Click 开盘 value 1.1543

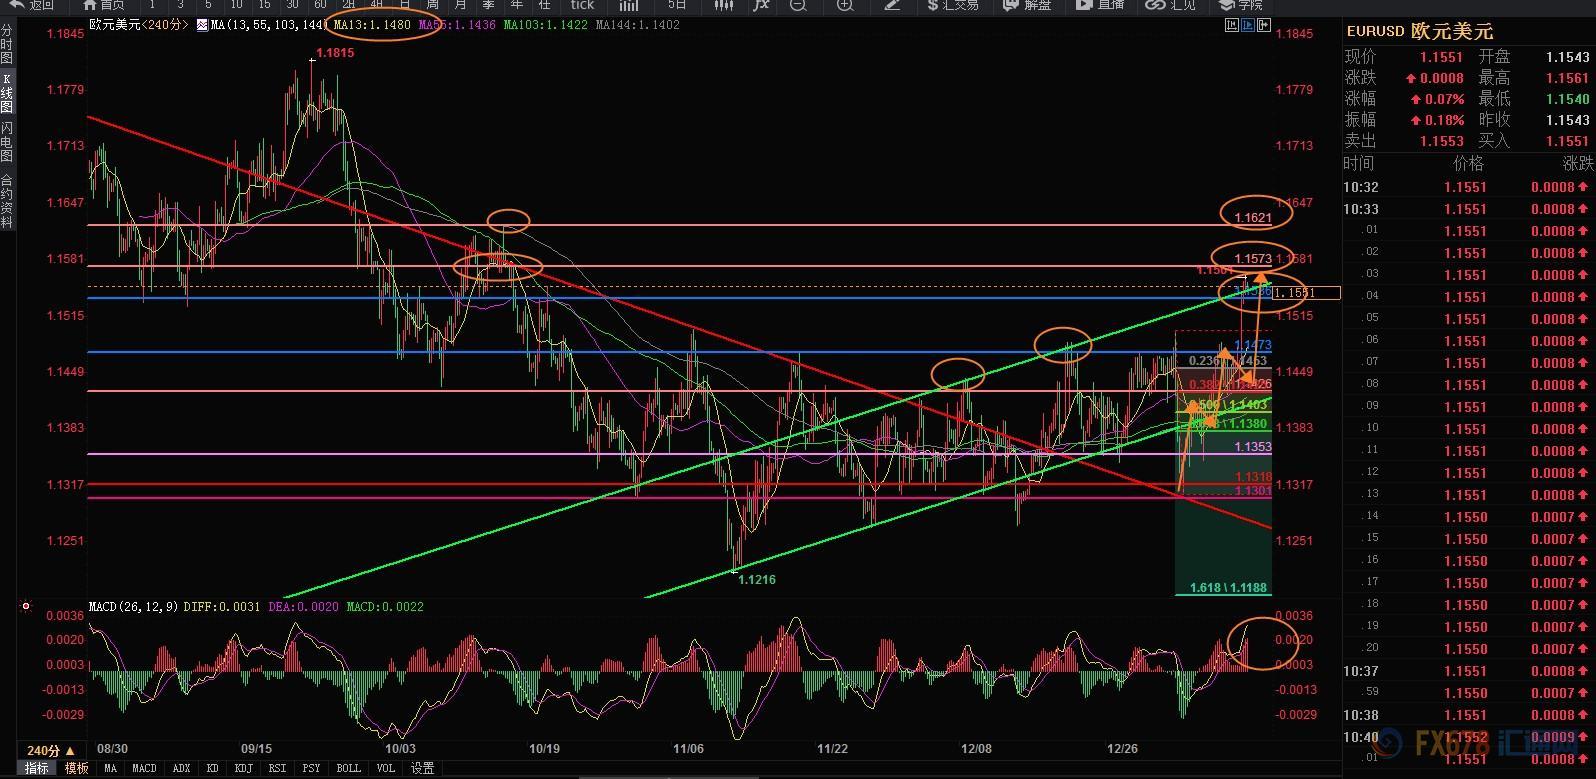1567,57
